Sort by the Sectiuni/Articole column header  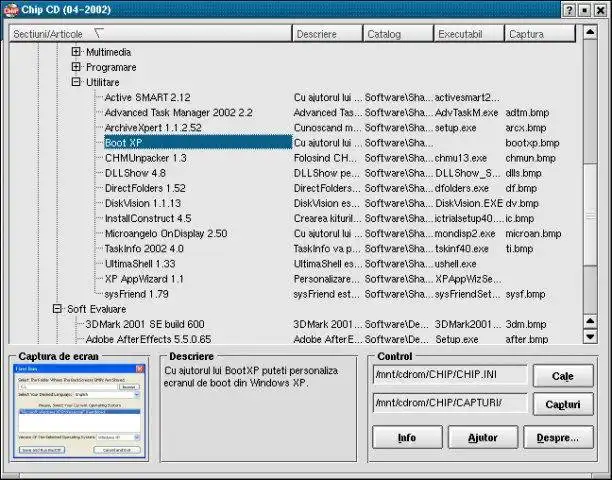[x=150, y=34]
